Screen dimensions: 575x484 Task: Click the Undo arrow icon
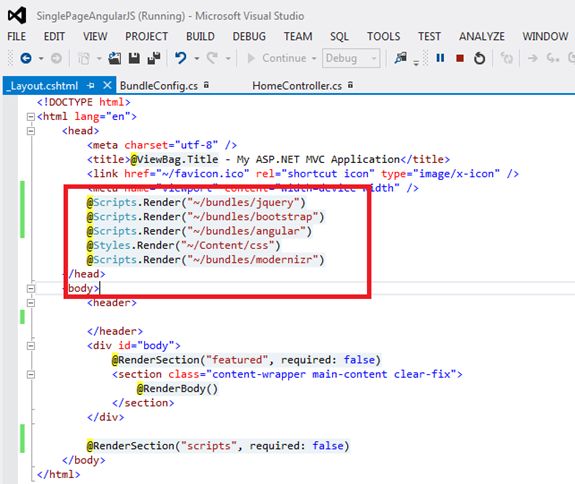(x=180, y=58)
